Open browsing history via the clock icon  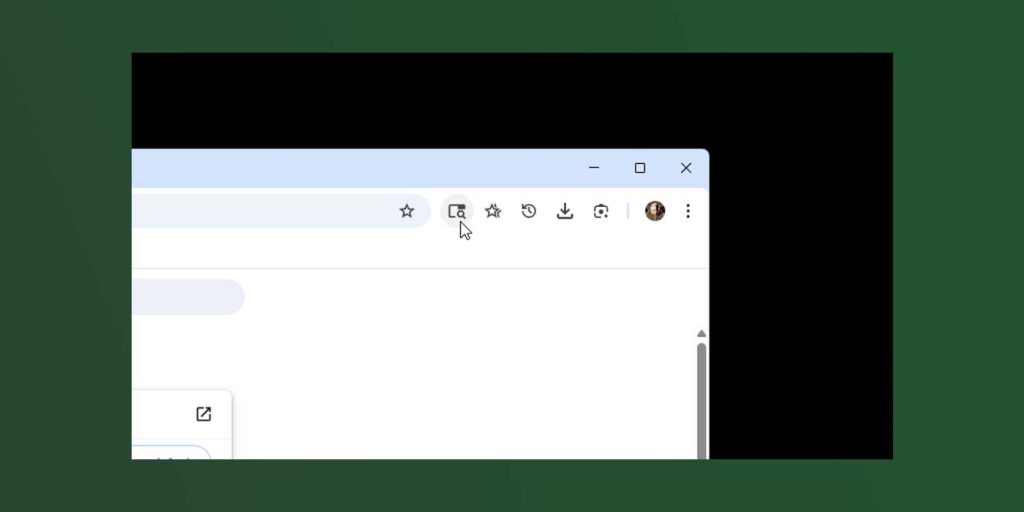pyautogui.click(x=529, y=211)
